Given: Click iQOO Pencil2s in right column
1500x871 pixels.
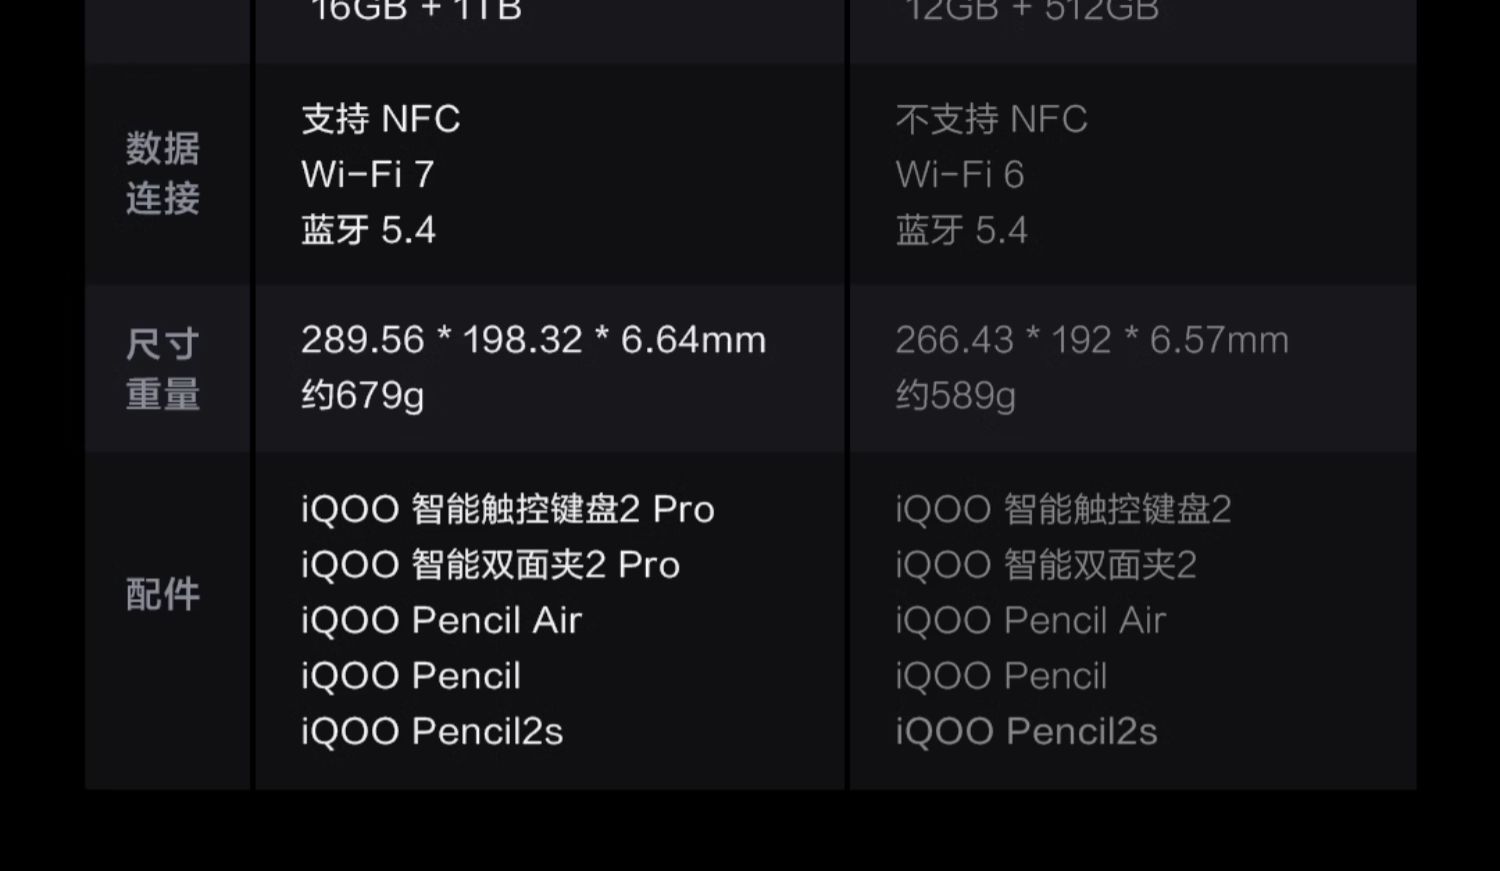Looking at the screenshot, I should tap(1026, 731).
